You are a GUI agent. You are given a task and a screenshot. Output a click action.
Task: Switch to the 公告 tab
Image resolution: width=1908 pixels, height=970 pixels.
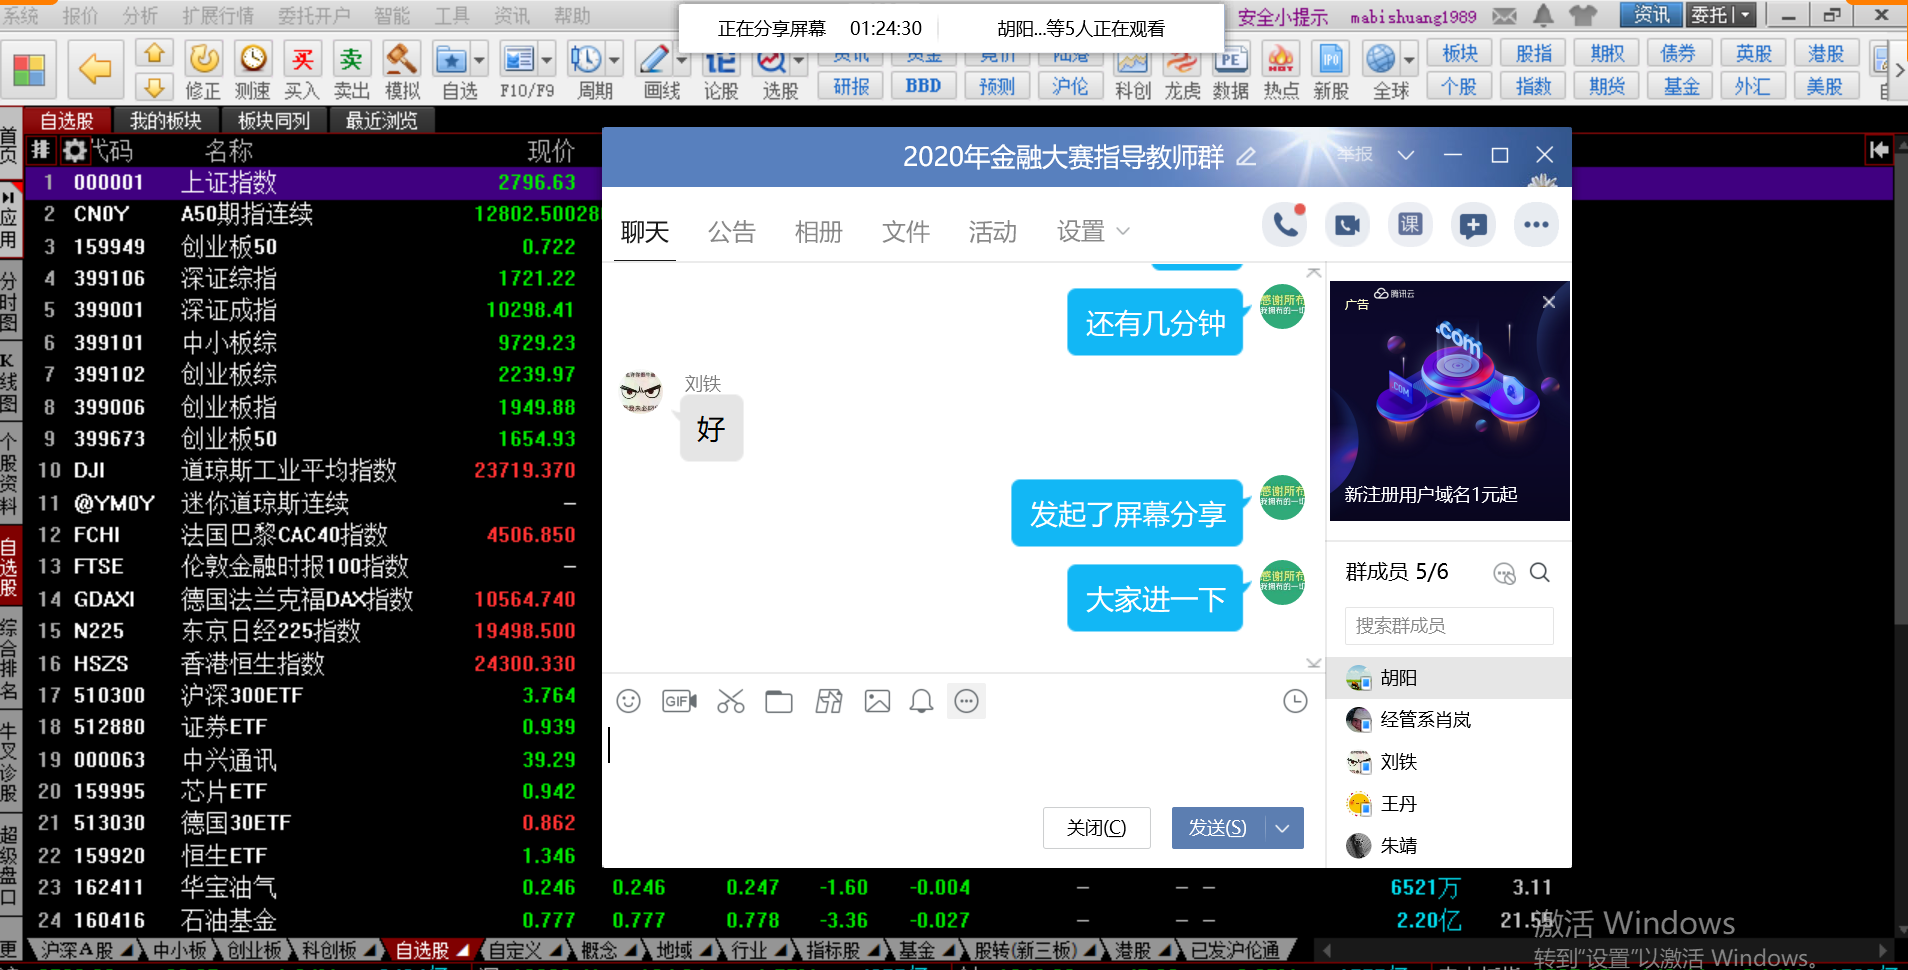[x=731, y=232]
